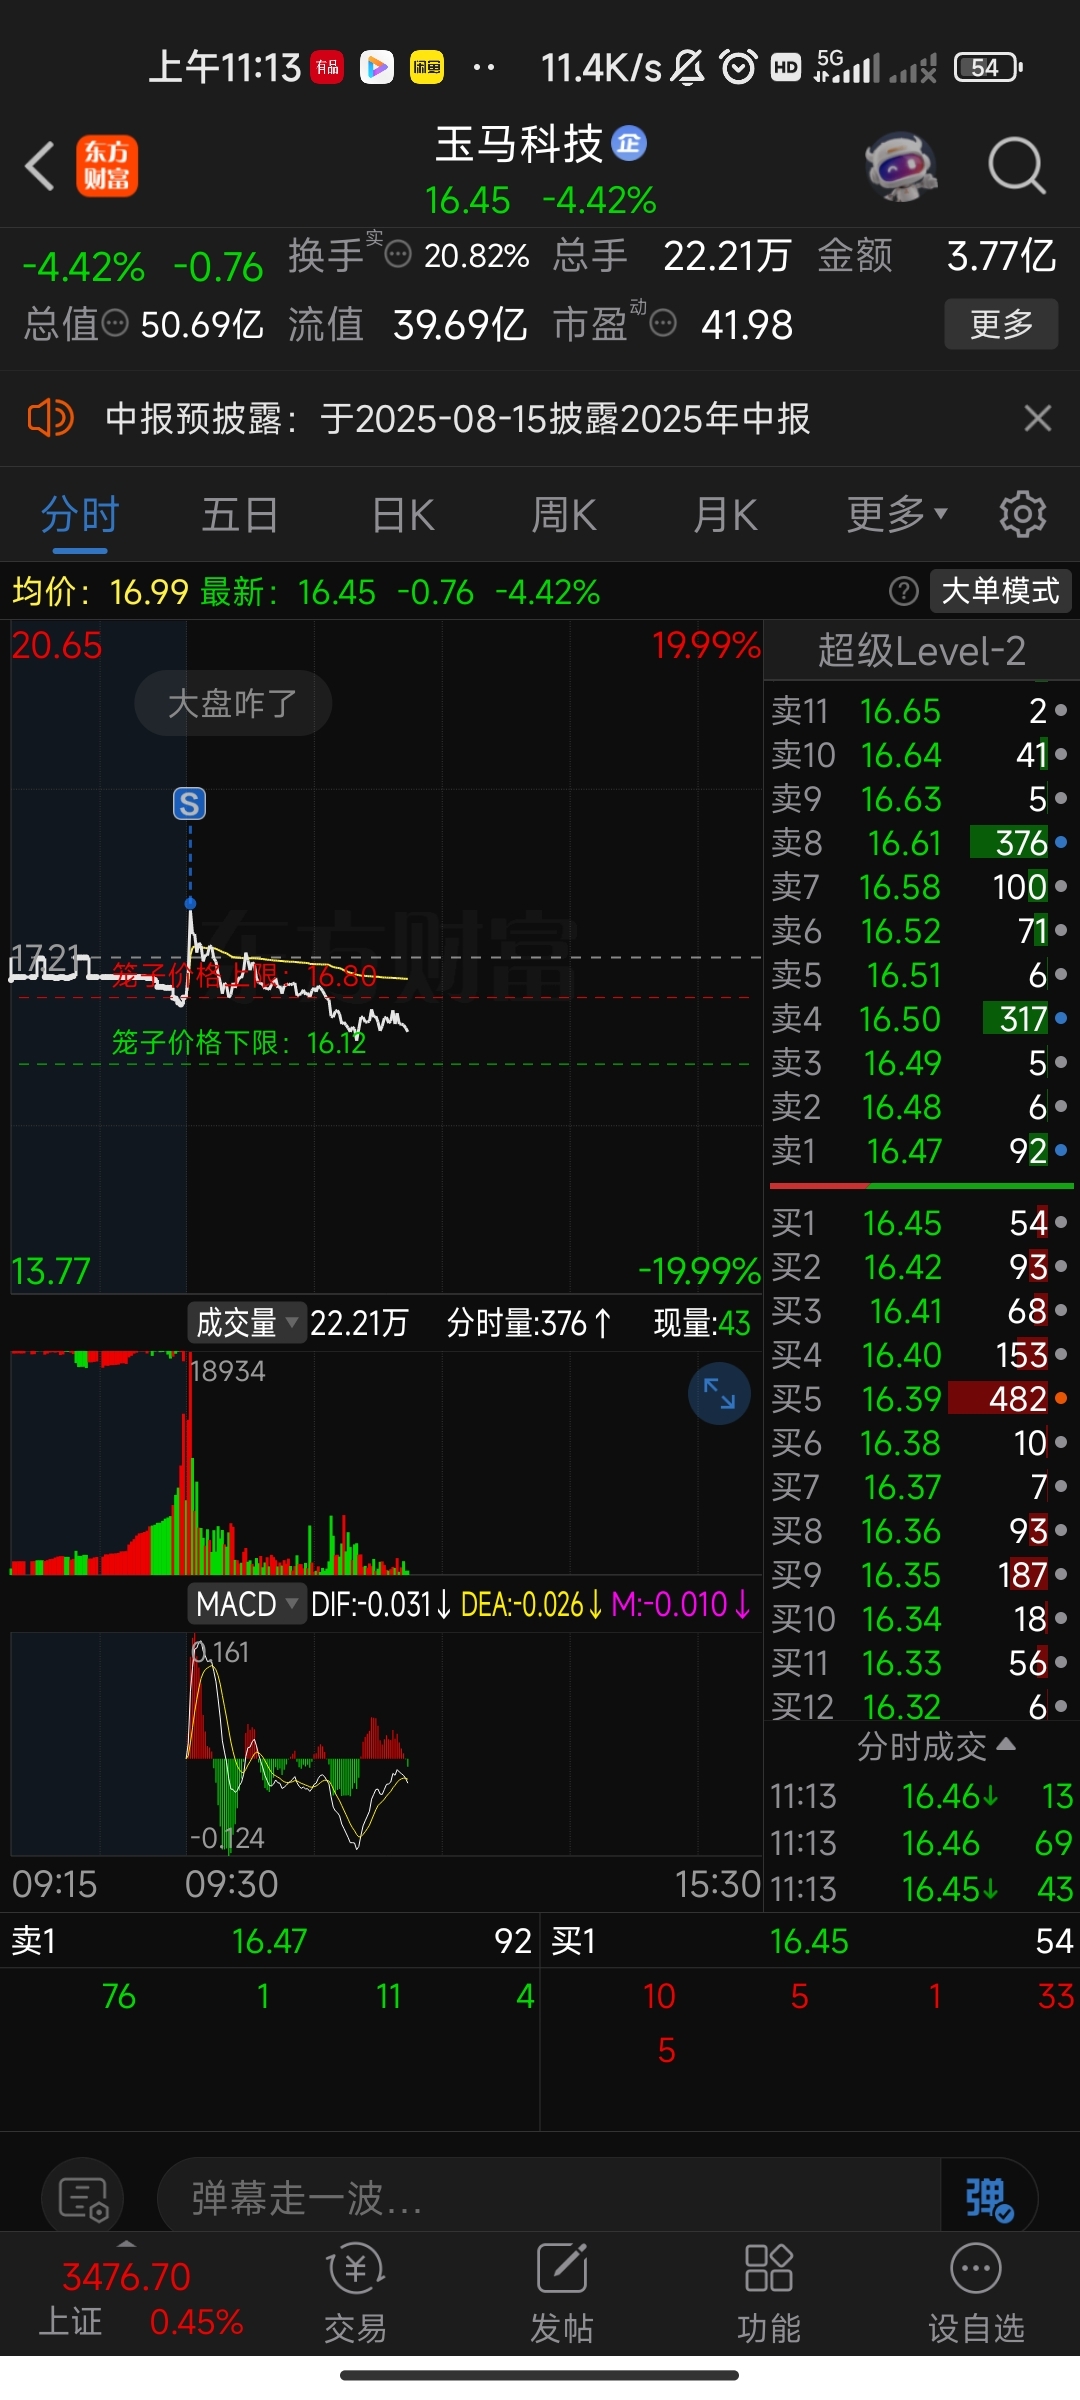Select the 买1 16.45 order book row

click(921, 1223)
